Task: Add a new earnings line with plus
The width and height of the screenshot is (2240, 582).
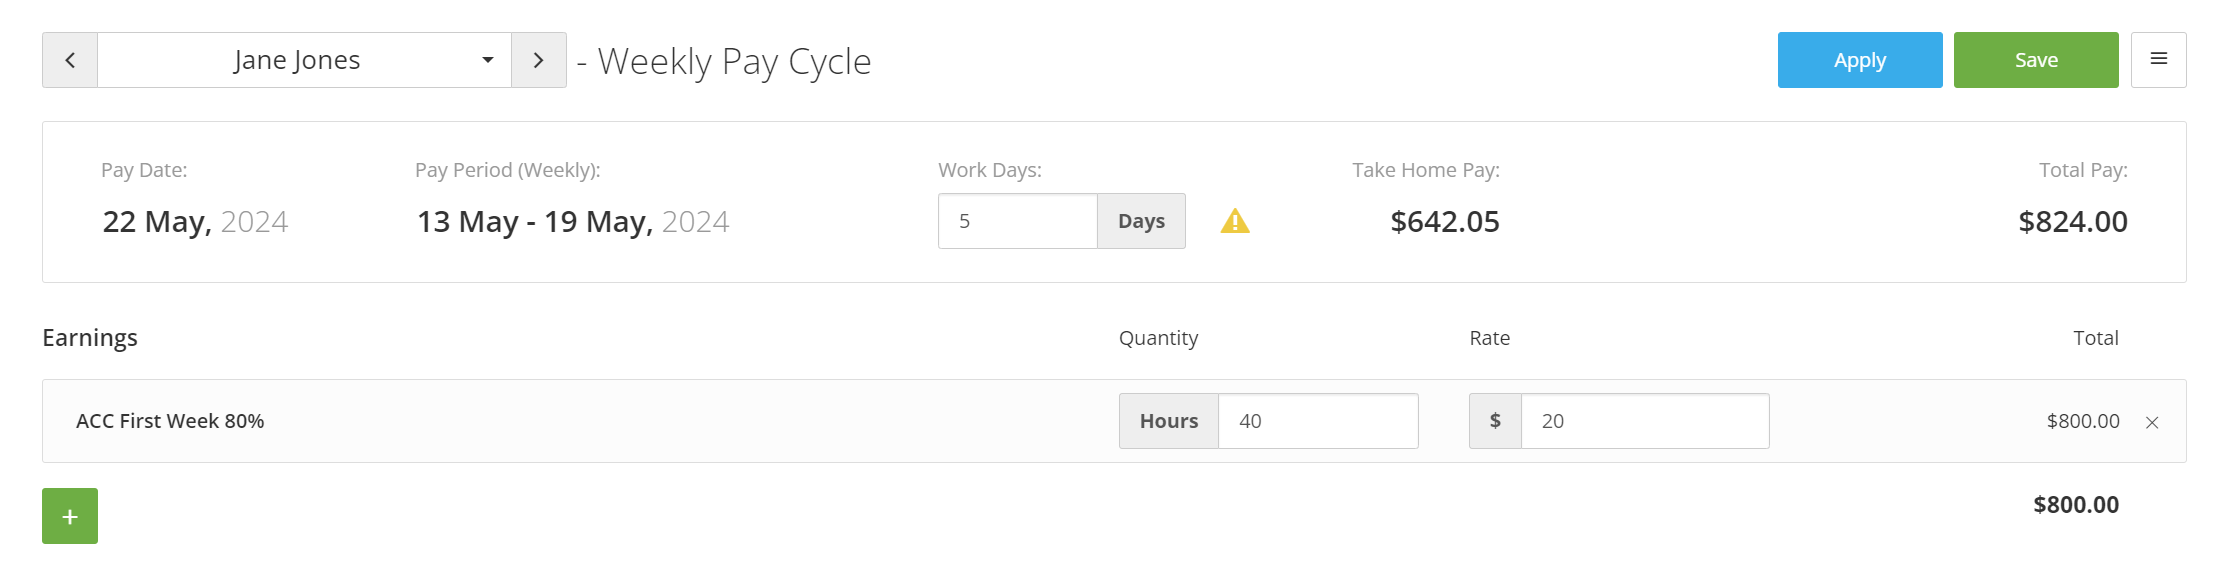Action: click(70, 516)
